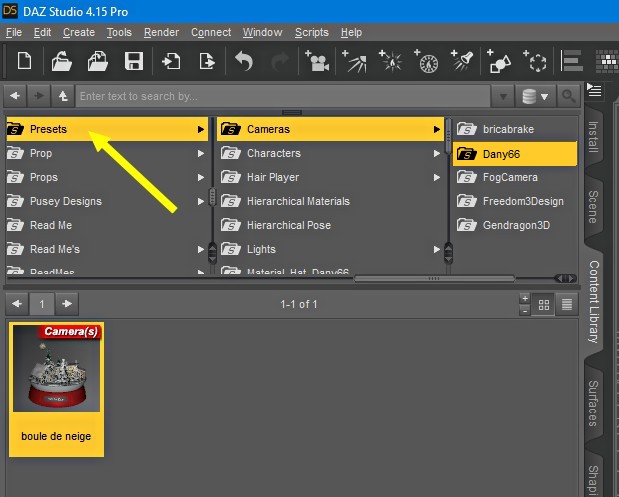Image resolution: width=619 pixels, height=497 pixels.
Task: Select the Dany66 folder
Action: point(515,154)
